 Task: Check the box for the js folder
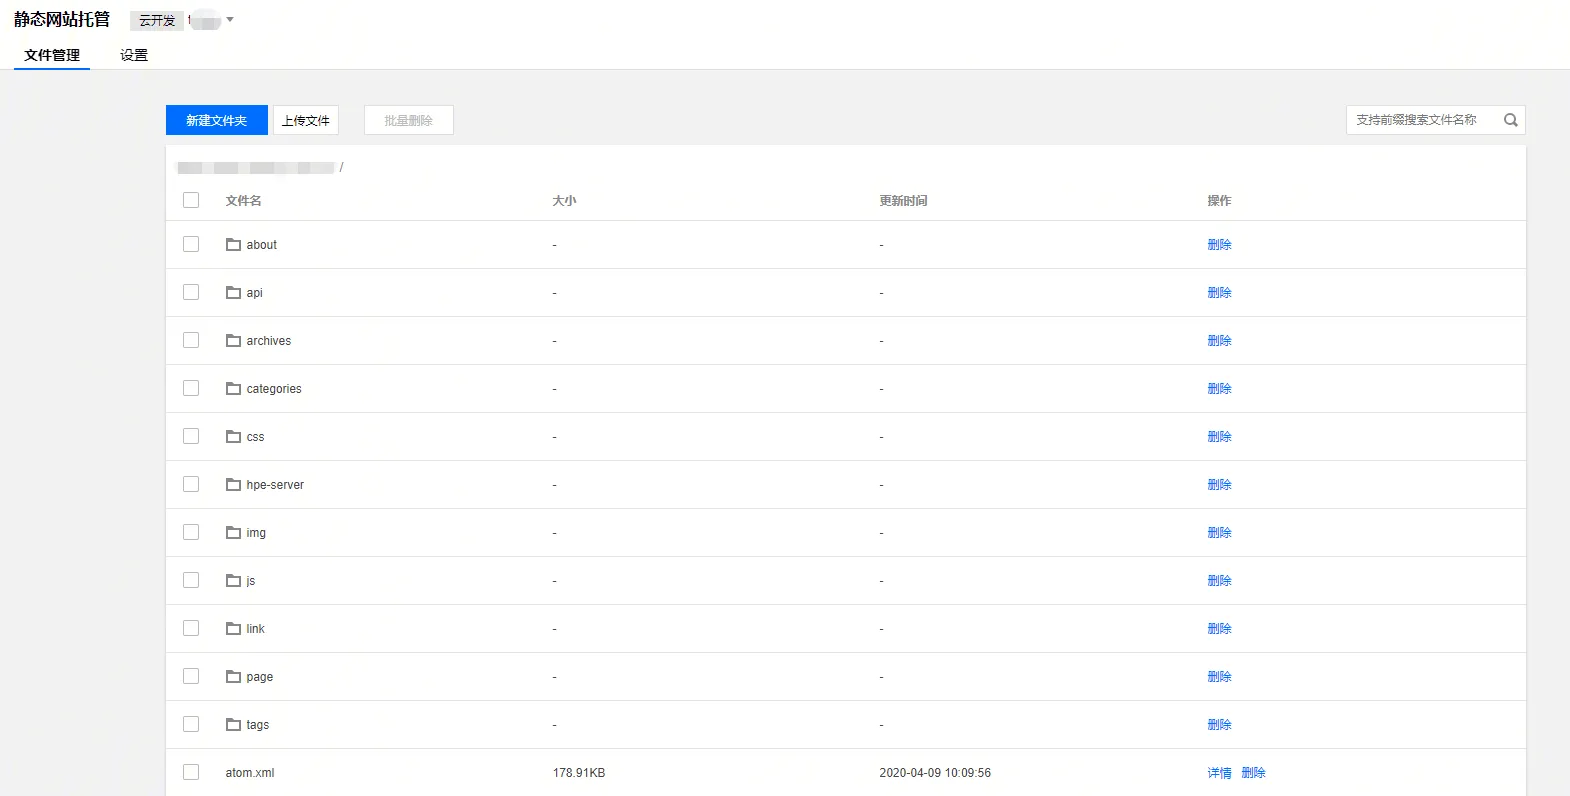click(191, 580)
